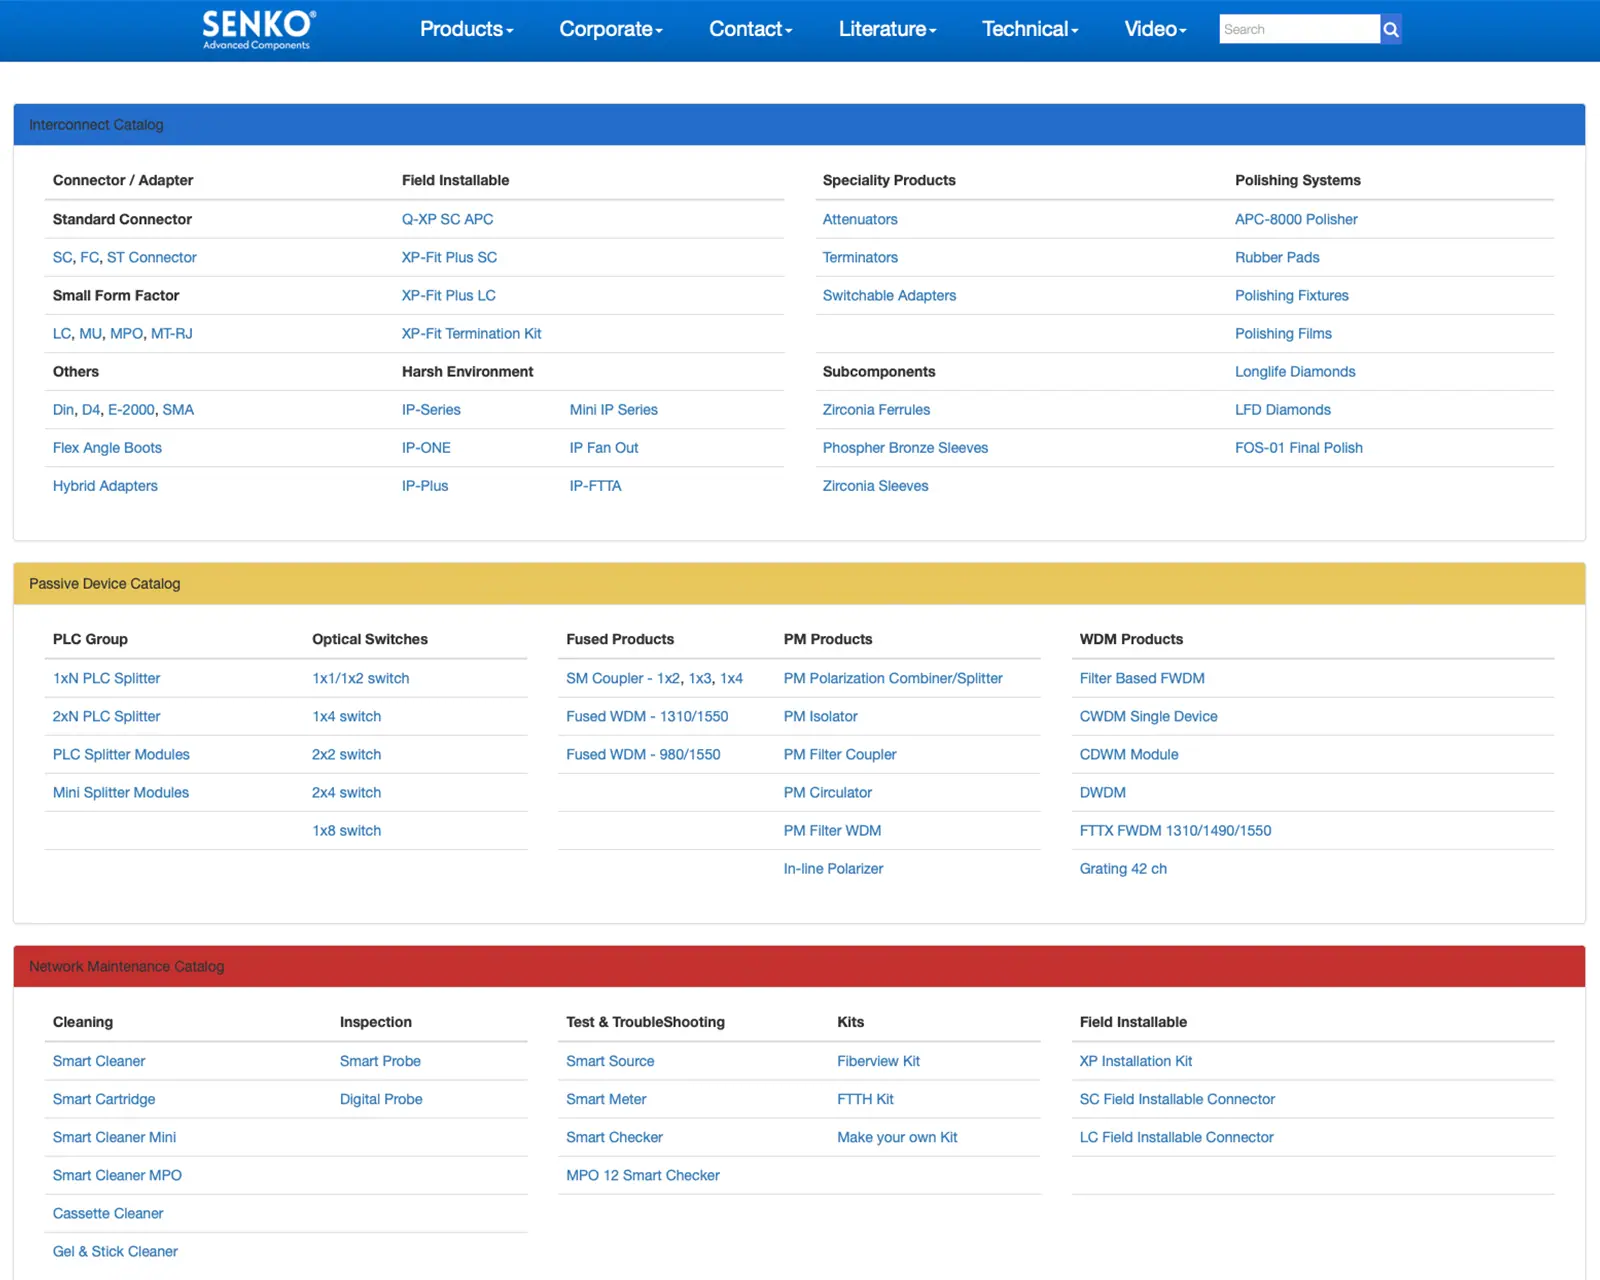Open the Hybrid Adapters link
The height and width of the screenshot is (1280, 1600).
105,485
